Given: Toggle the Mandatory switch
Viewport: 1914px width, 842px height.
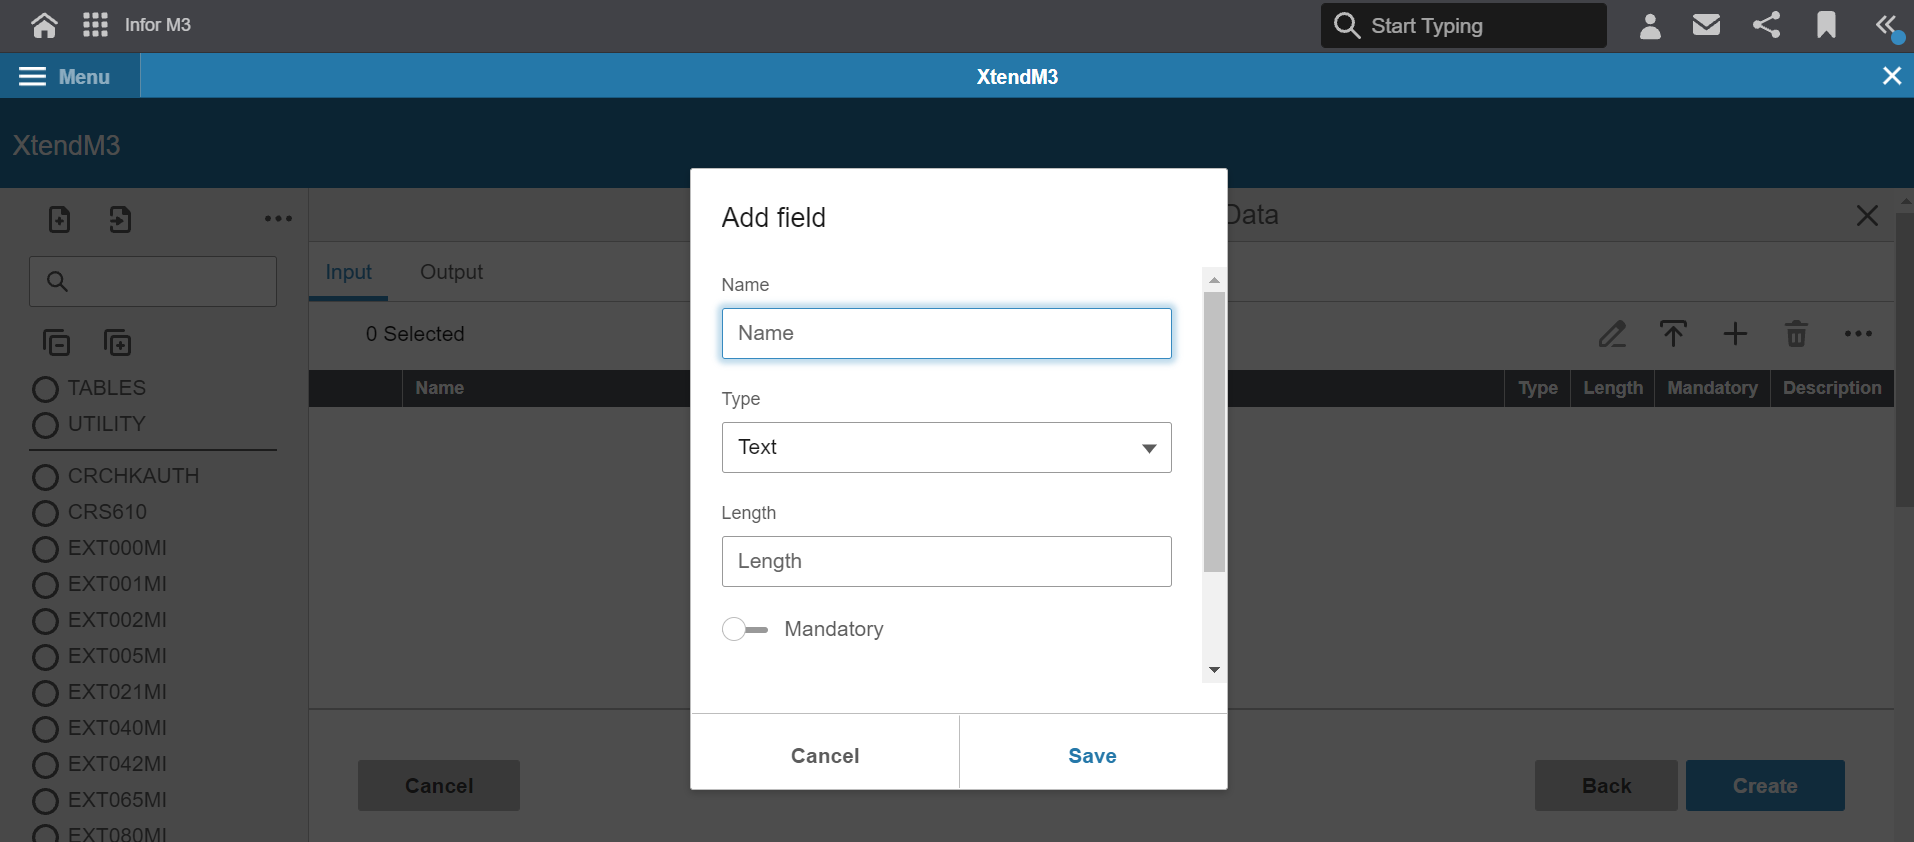Looking at the screenshot, I should coord(745,629).
